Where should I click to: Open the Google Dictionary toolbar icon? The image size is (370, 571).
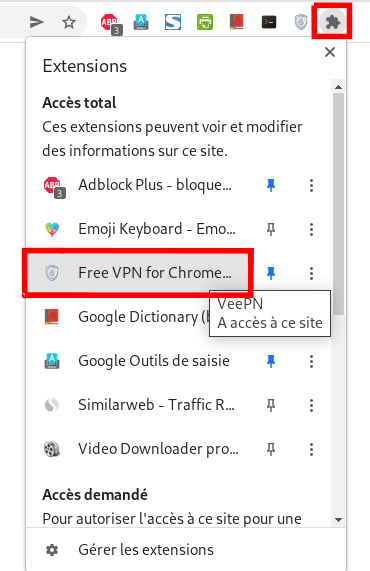(236, 22)
